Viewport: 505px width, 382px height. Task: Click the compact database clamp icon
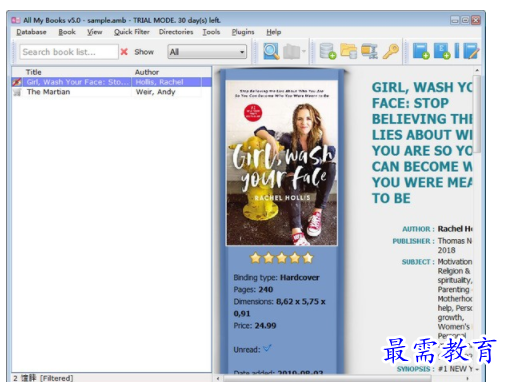click(369, 51)
